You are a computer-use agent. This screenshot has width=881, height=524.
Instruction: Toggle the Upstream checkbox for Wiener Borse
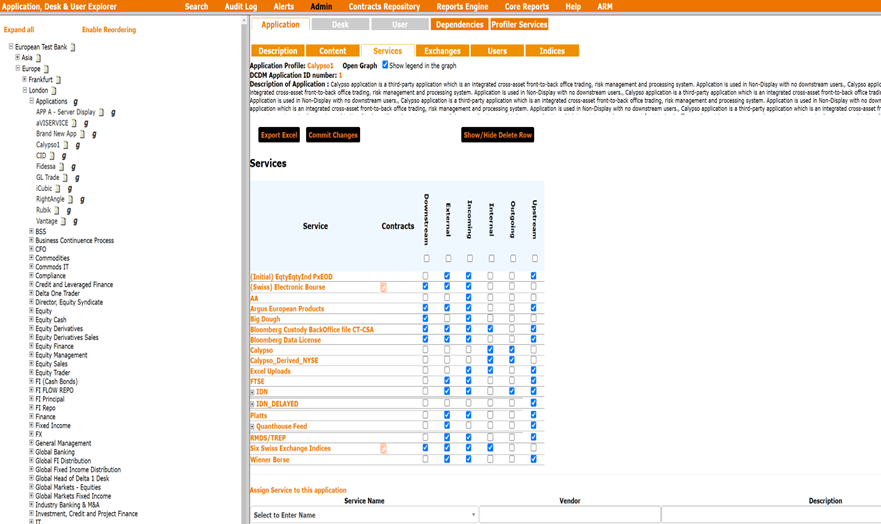point(534,460)
